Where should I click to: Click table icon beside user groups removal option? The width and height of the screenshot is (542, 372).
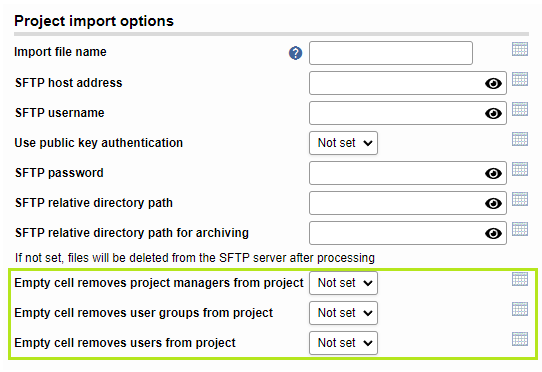coord(520,309)
